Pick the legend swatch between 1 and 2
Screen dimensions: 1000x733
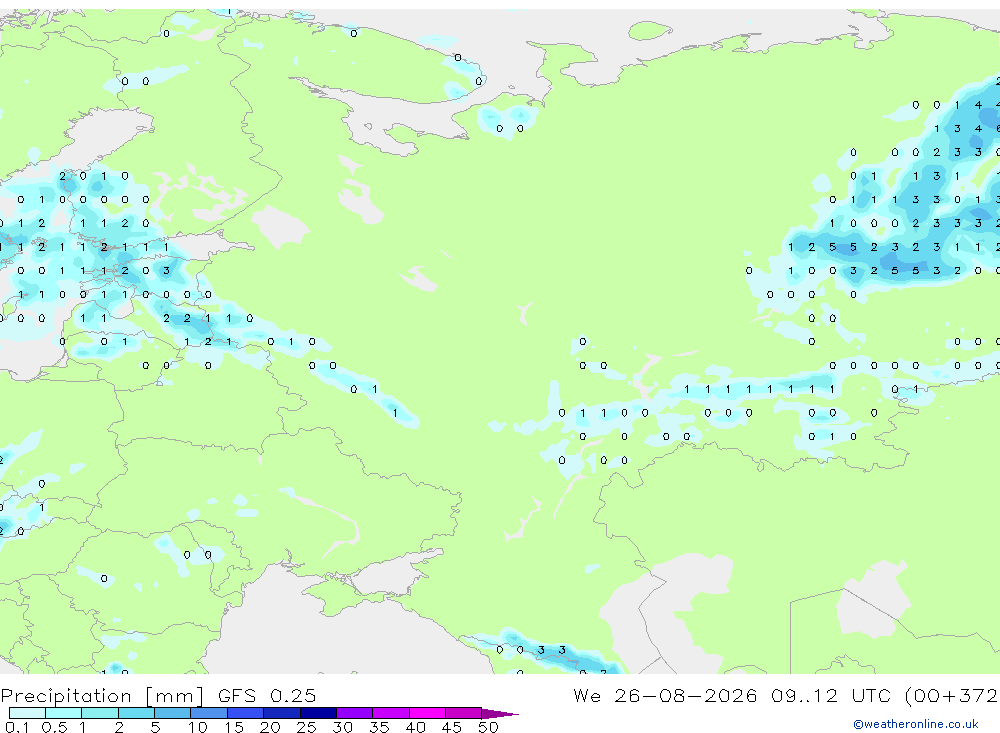(x=100, y=713)
